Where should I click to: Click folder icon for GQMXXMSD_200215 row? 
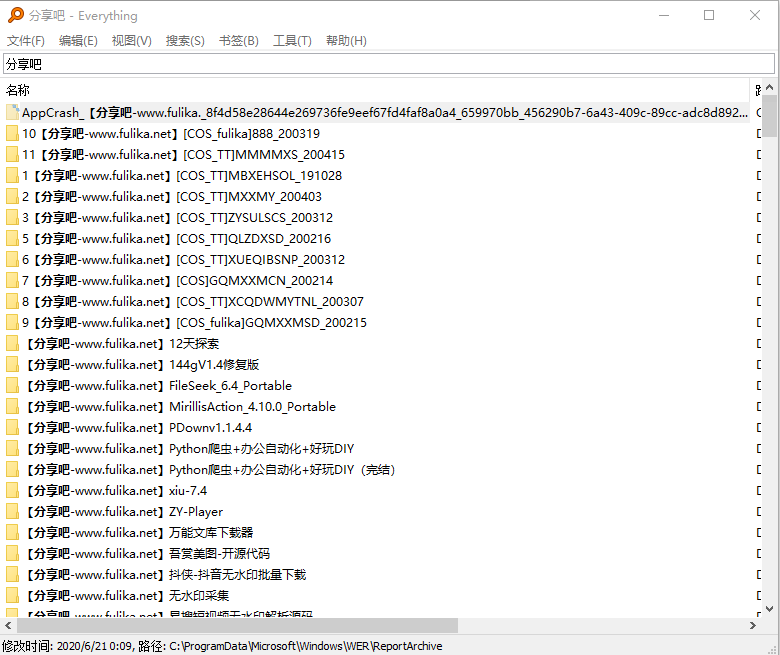pos(12,323)
